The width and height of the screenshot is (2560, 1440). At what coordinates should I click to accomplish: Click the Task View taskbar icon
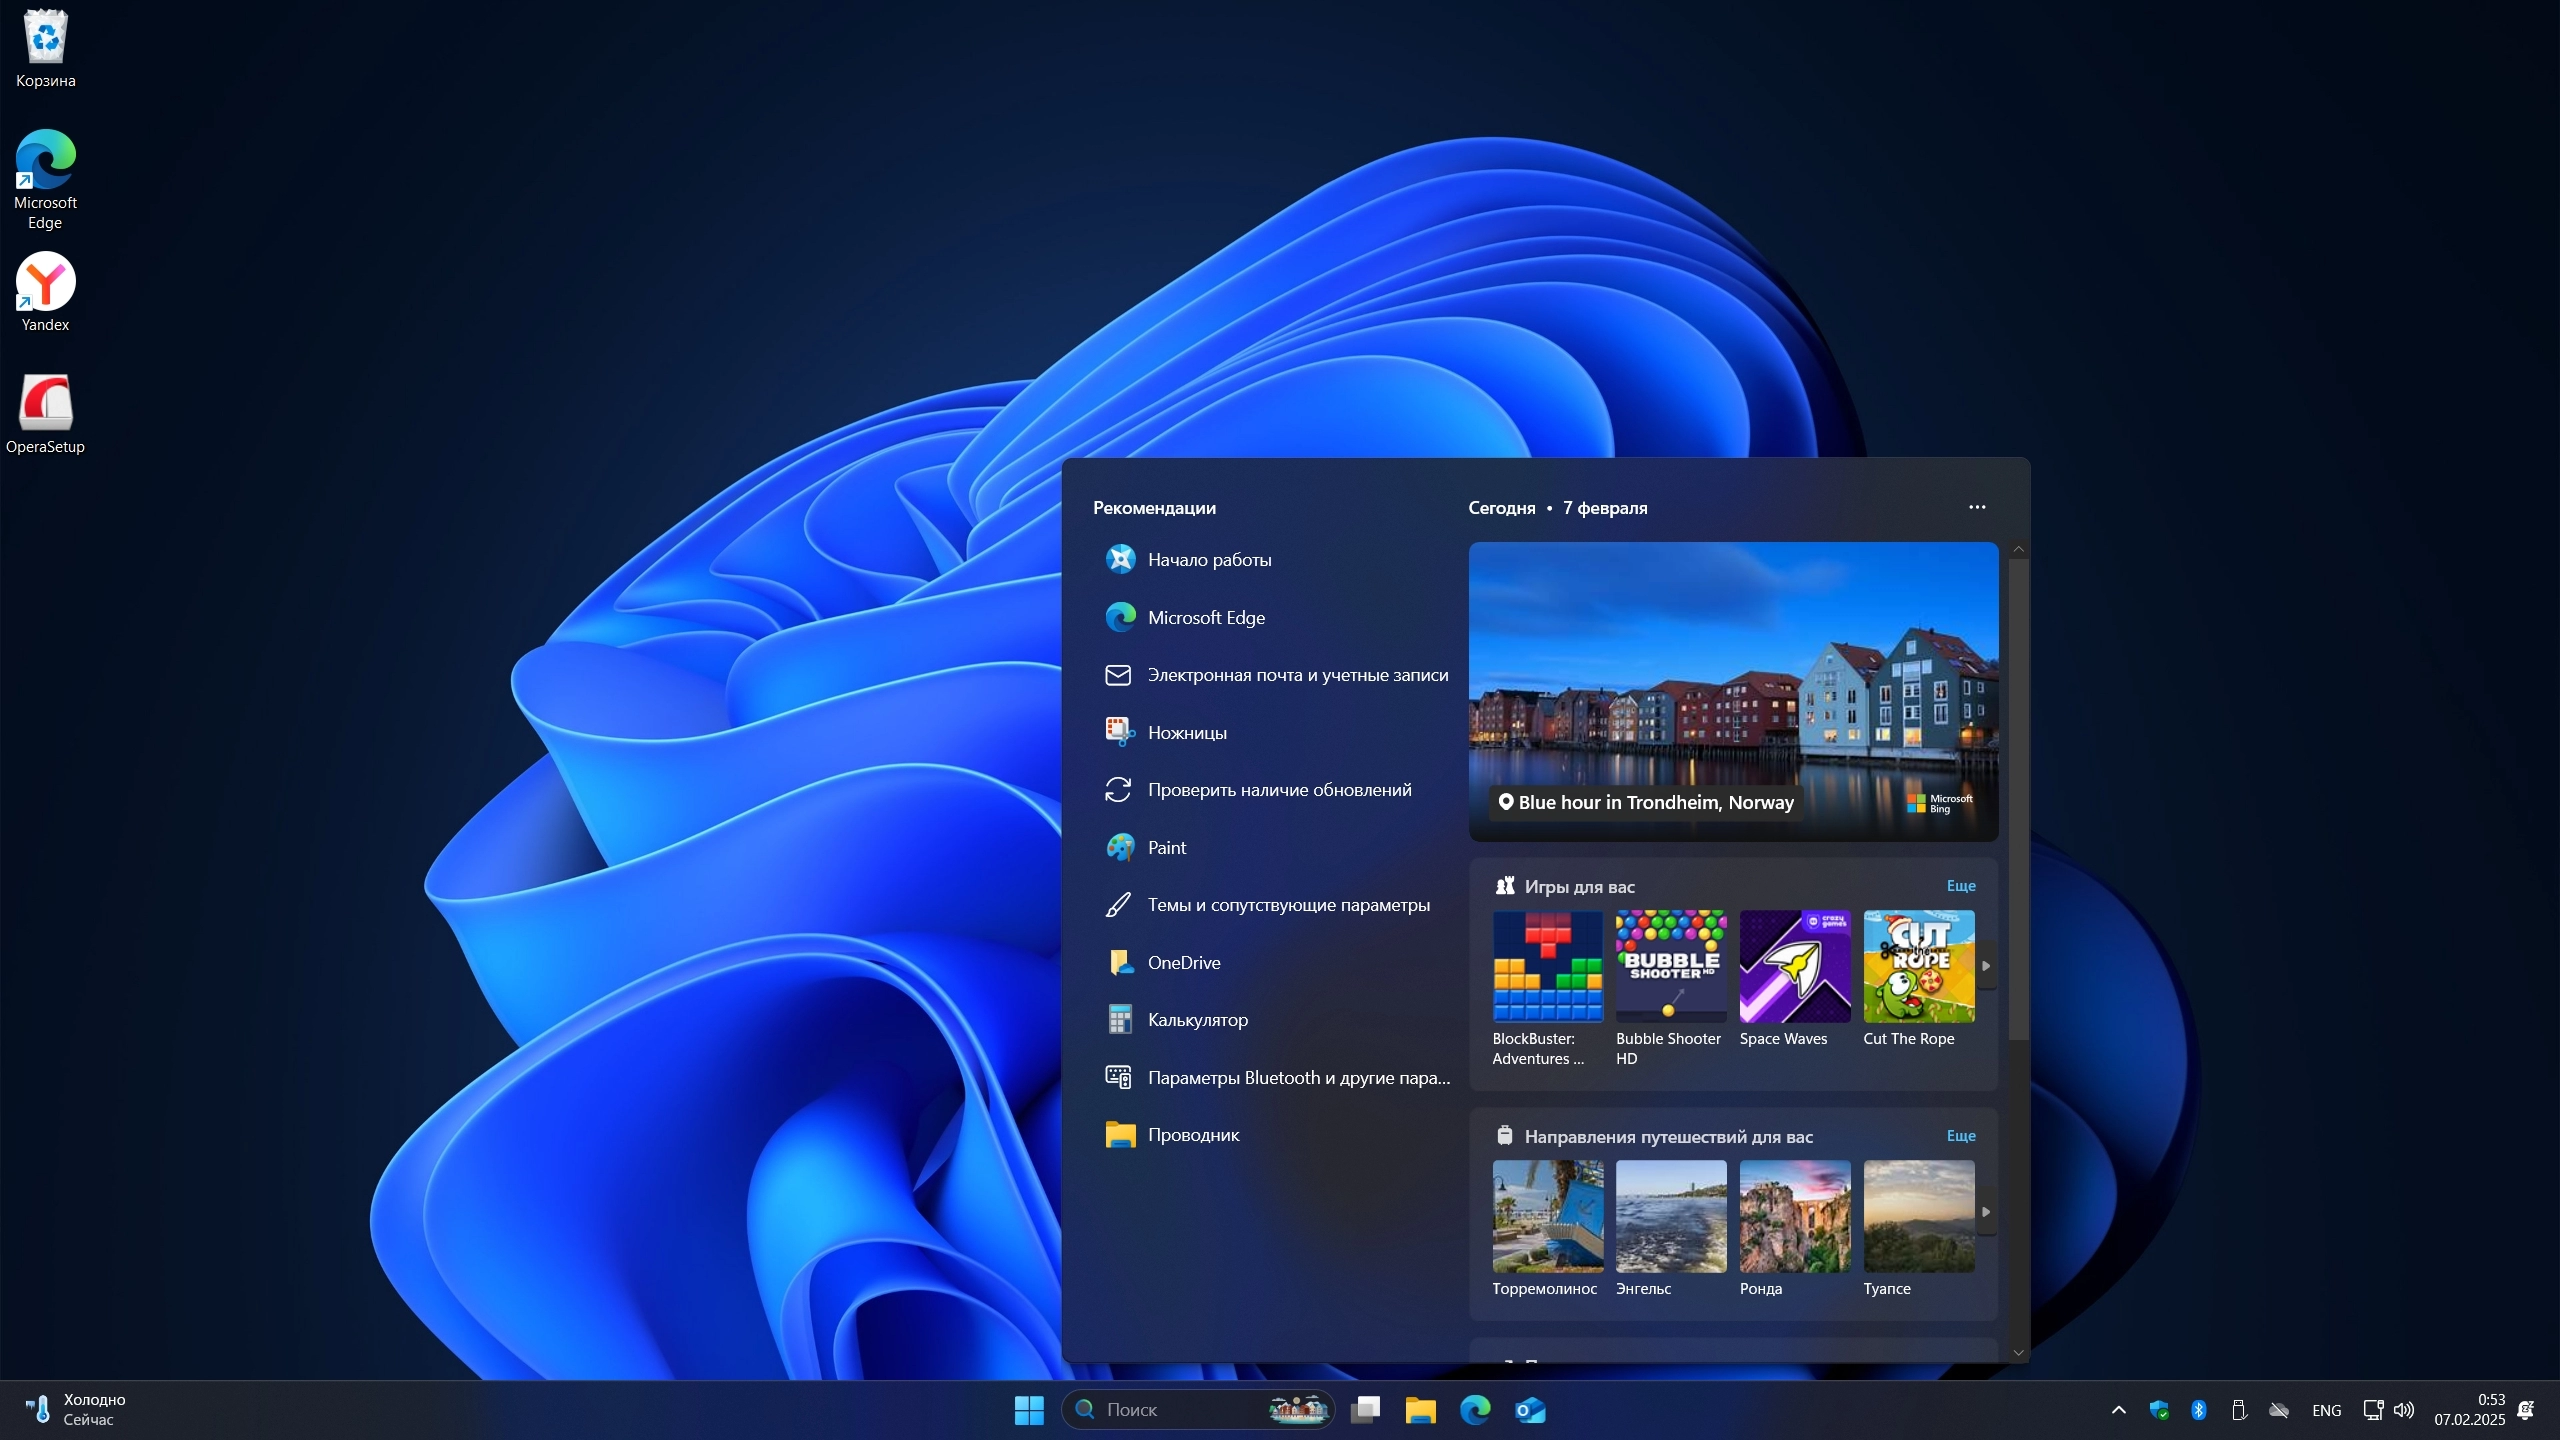tap(1365, 1410)
